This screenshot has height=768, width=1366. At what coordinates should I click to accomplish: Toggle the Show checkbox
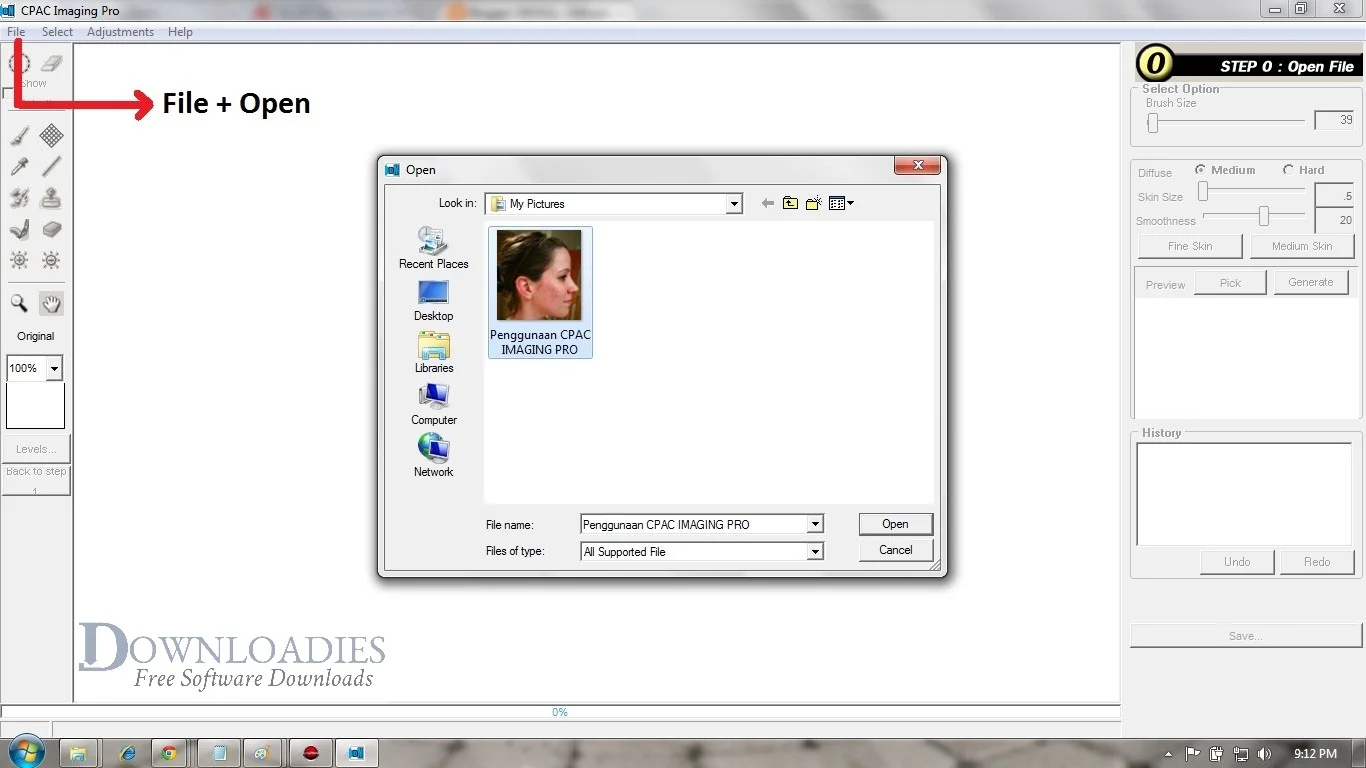click(8, 95)
